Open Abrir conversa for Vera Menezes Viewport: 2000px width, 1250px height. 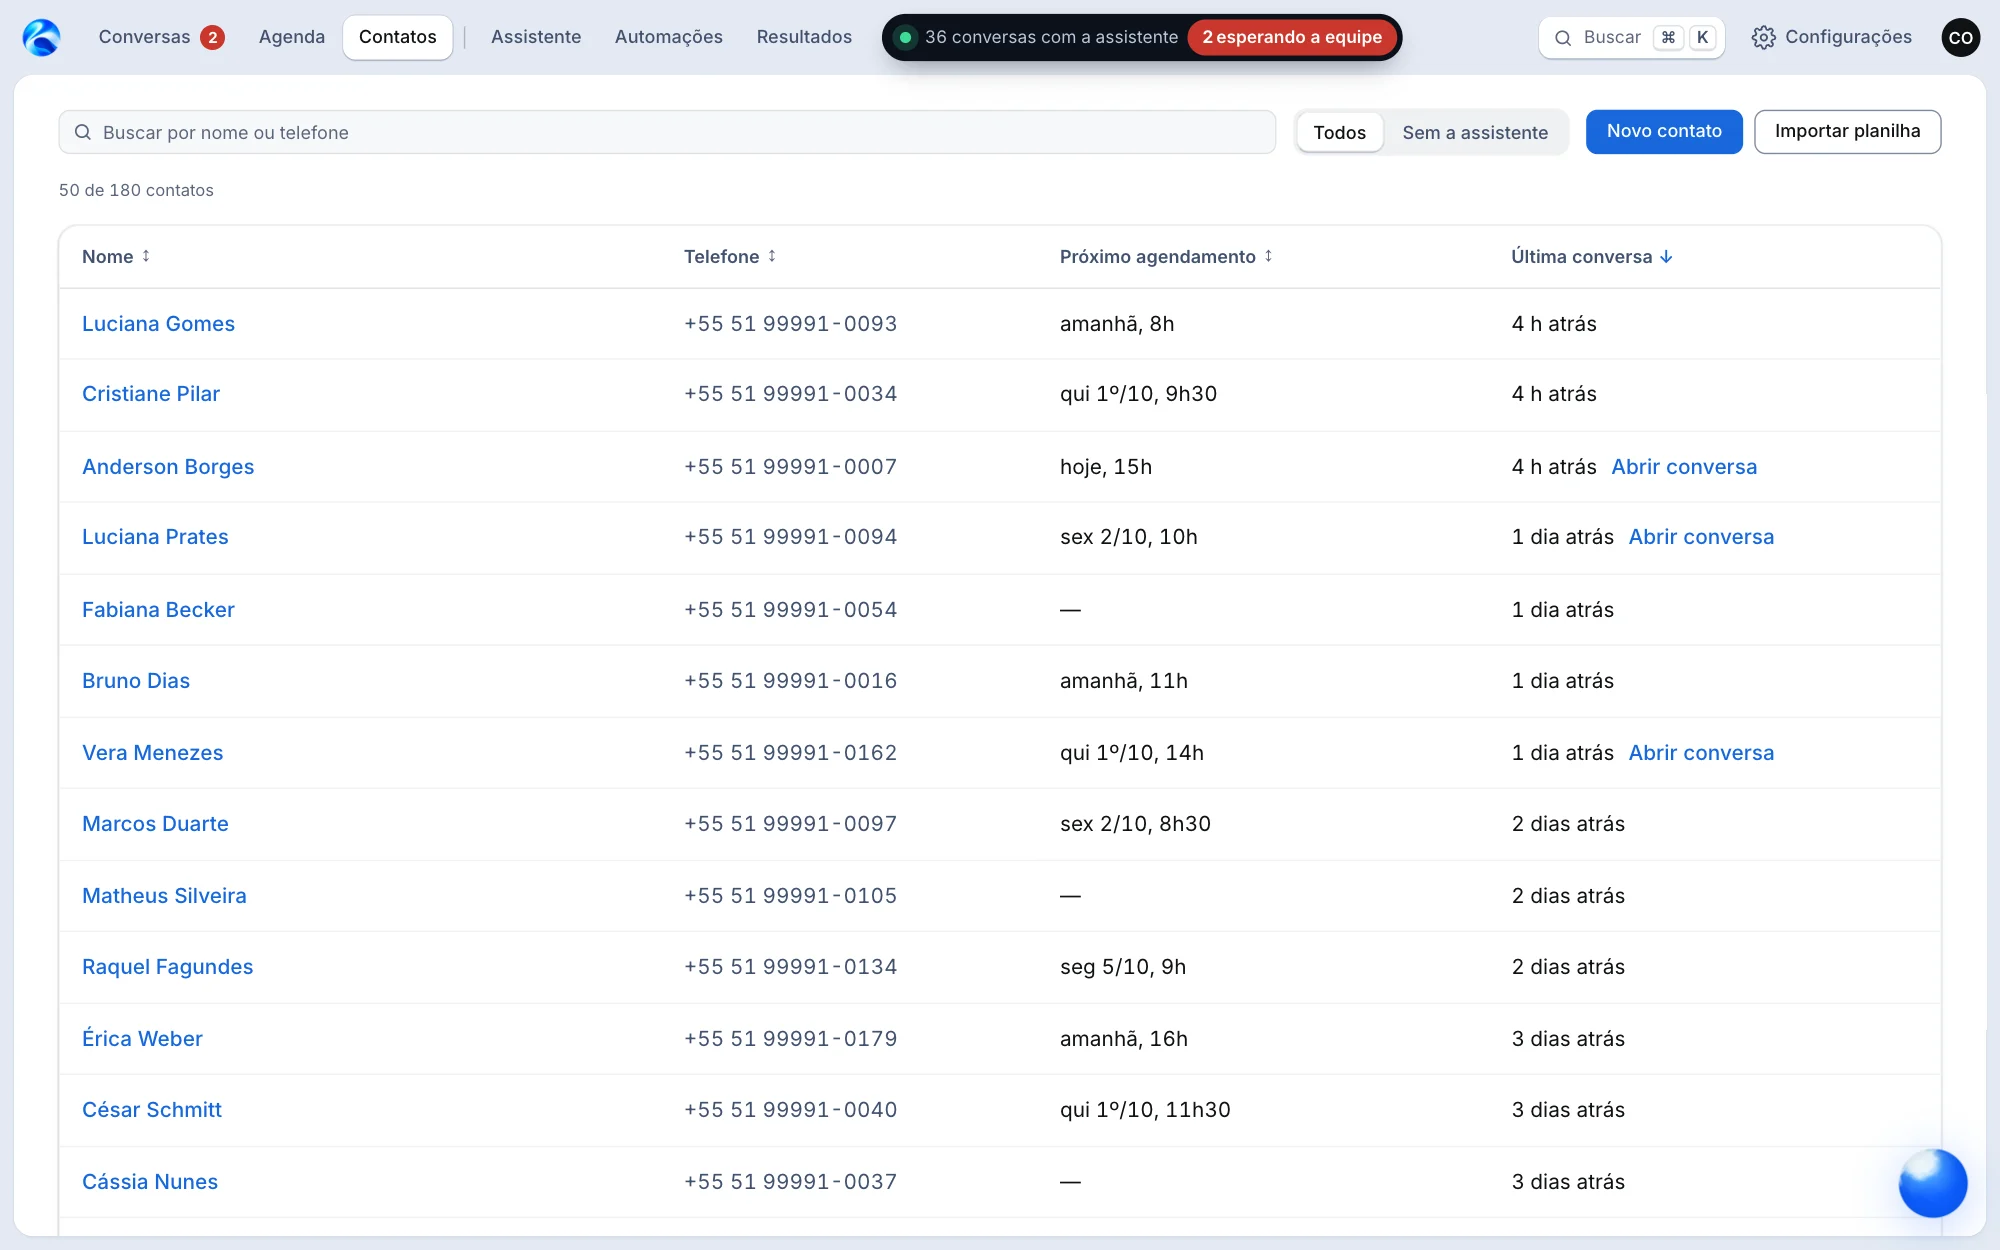1701,753
